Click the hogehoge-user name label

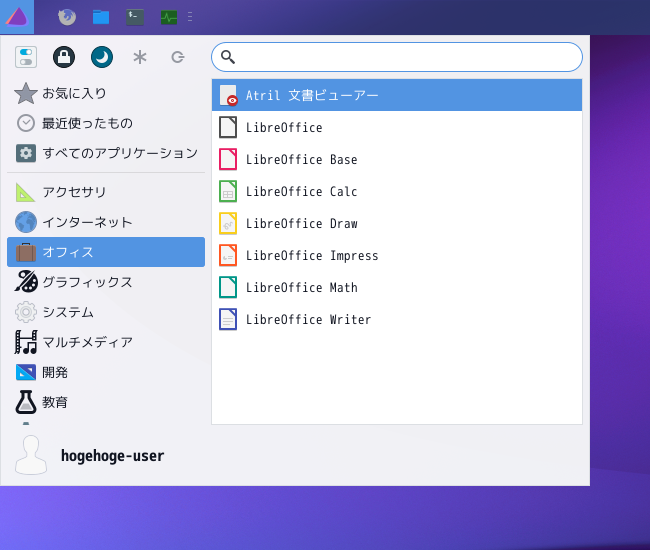112,456
